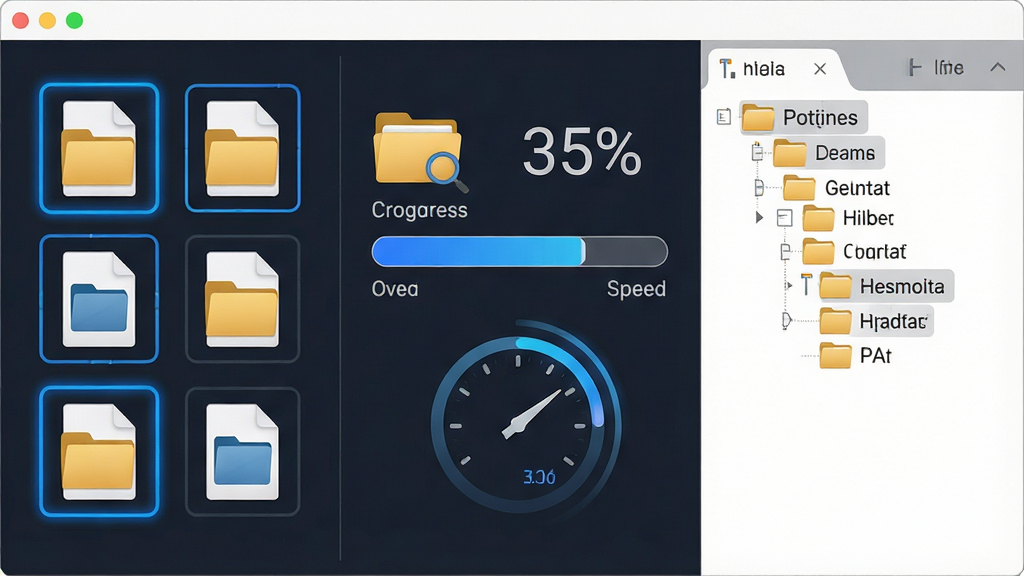1024x576 pixels.
Task: Click the folder icon beside Gelntat
Action: tap(799, 188)
